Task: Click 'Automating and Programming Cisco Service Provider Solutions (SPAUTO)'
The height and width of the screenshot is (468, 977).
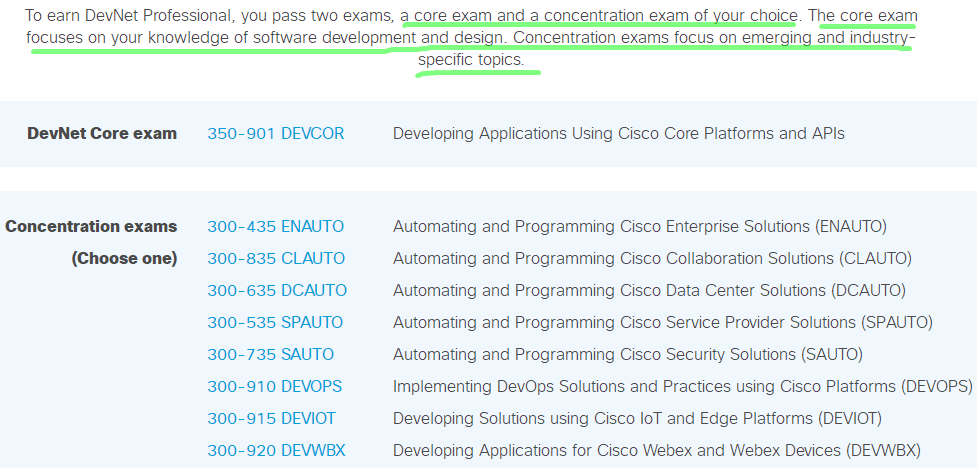Action: pos(662,322)
